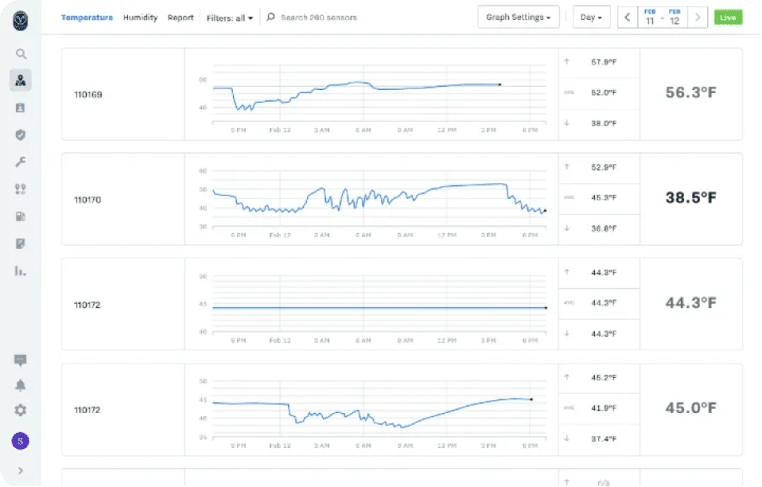Screen dimensions: 762x487
Task: Click the current reading 38.5°F
Action: [x=691, y=197]
